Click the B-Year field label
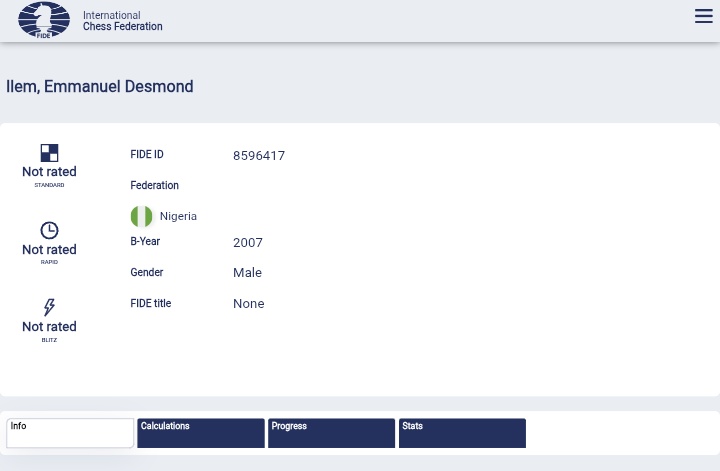The image size is (720, 471). click(x=145, y=241)
